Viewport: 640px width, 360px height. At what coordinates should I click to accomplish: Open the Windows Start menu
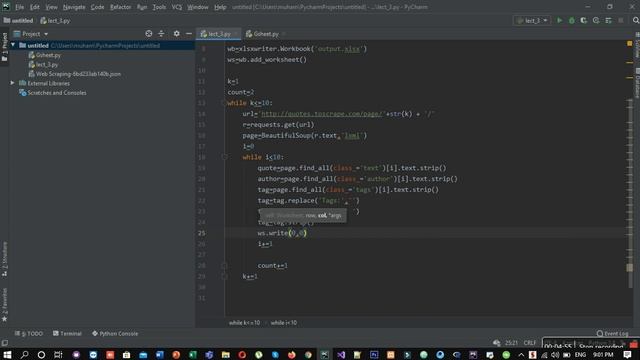point(7,355)
